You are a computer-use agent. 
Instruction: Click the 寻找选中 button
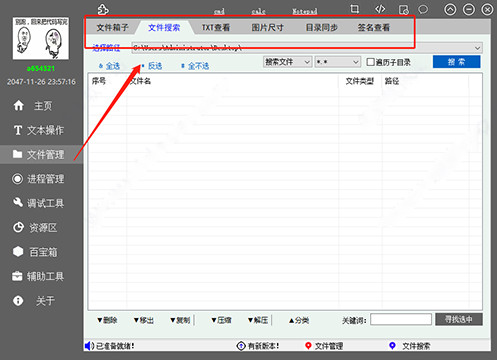click(459, 319)
